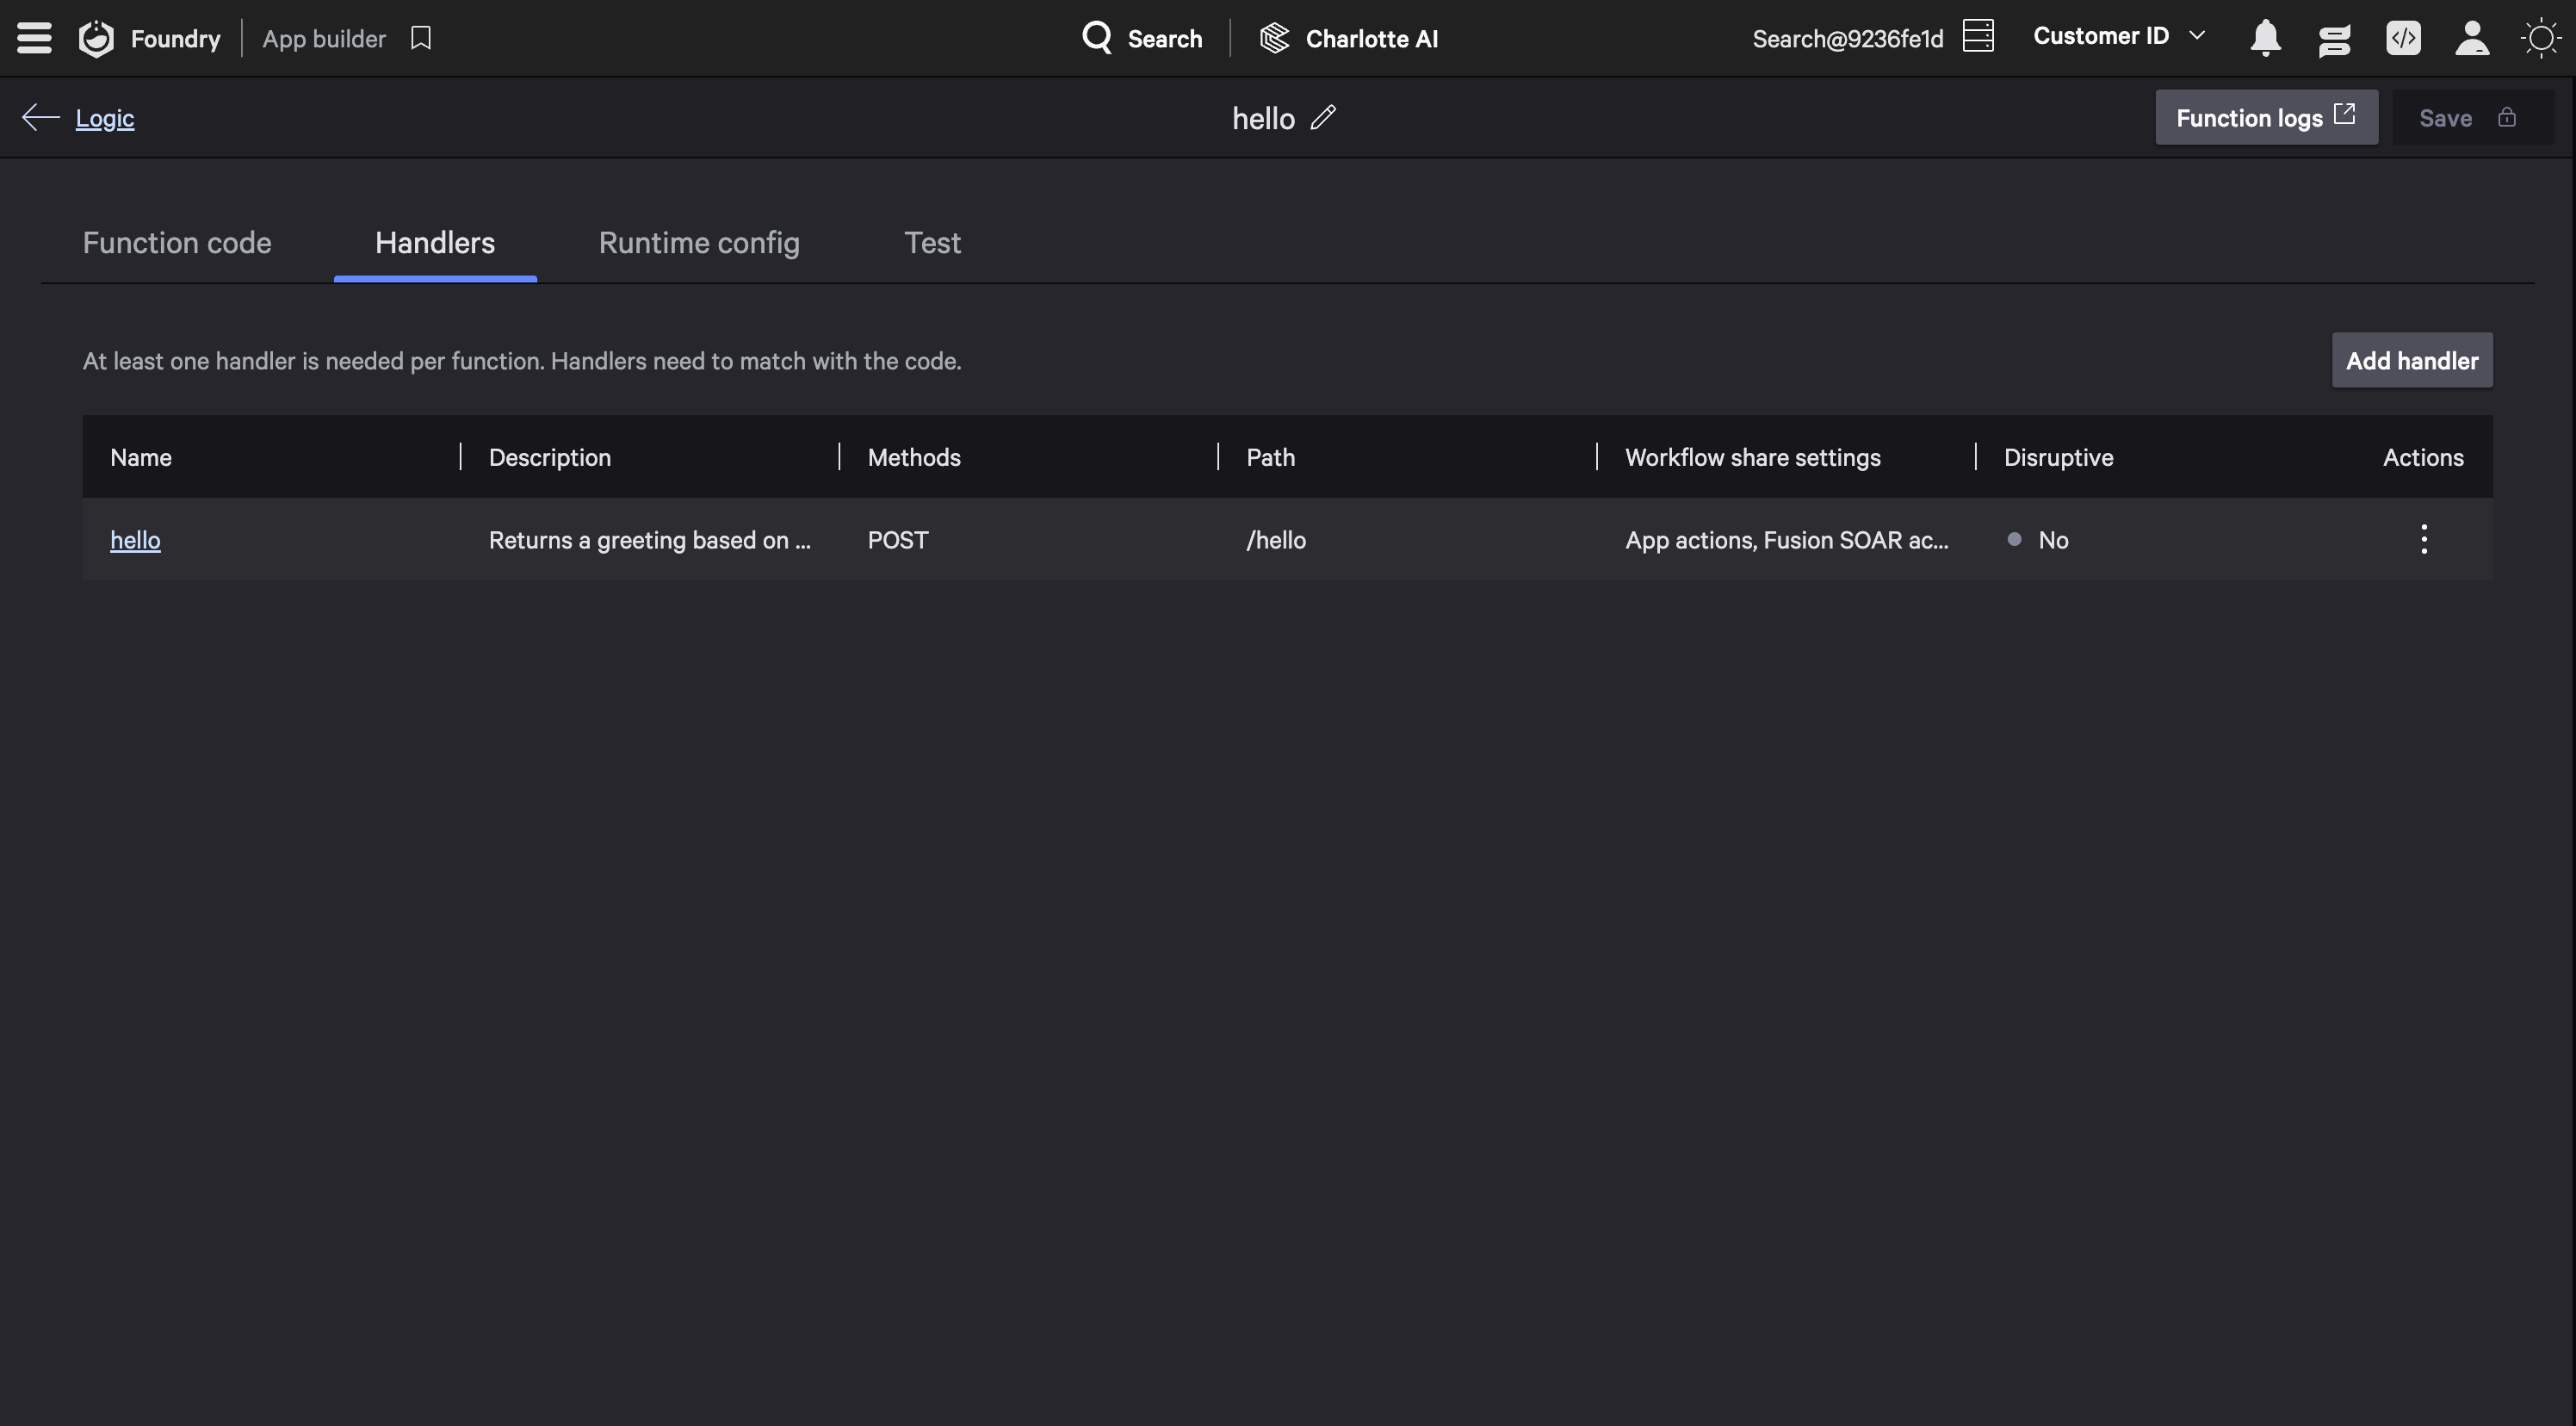This screenshot has width=2576, height=1426.
Task: Edit the hello function name pencil
Action: [x=1323, y=117]
